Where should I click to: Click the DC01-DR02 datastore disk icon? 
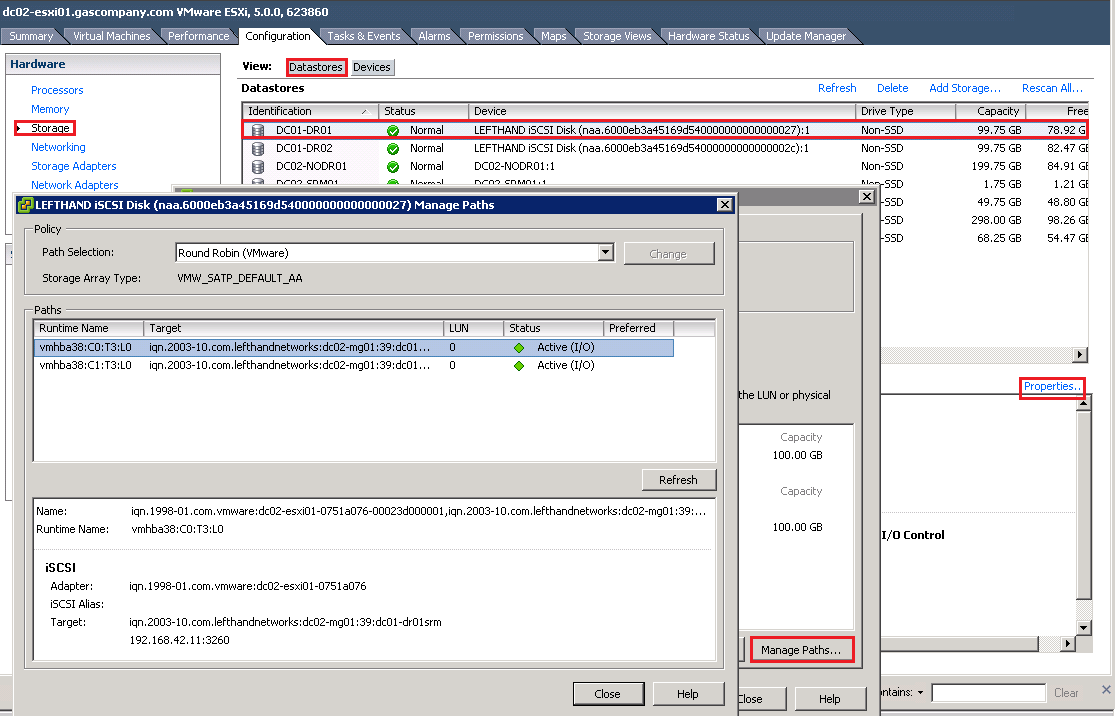click(257, 148)
